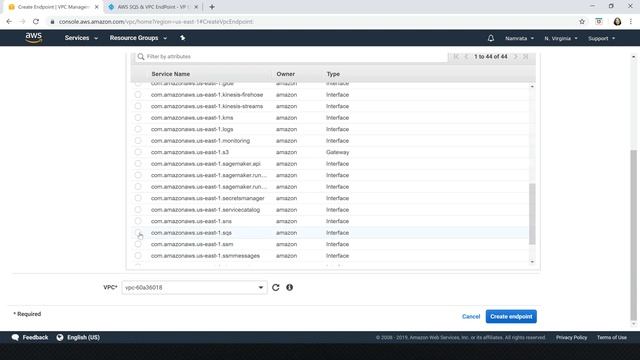
Task: Open the VPC info icon
Action: point(289,287)
